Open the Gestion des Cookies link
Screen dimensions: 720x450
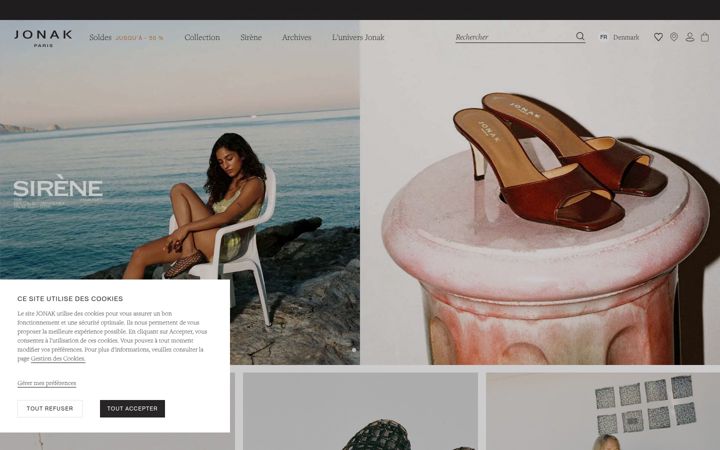click(58, 359)
